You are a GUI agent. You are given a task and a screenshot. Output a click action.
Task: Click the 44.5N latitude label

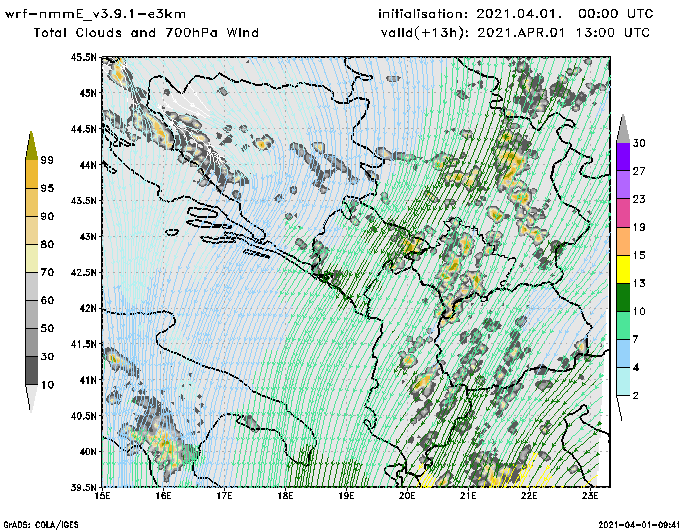(83, 129)
